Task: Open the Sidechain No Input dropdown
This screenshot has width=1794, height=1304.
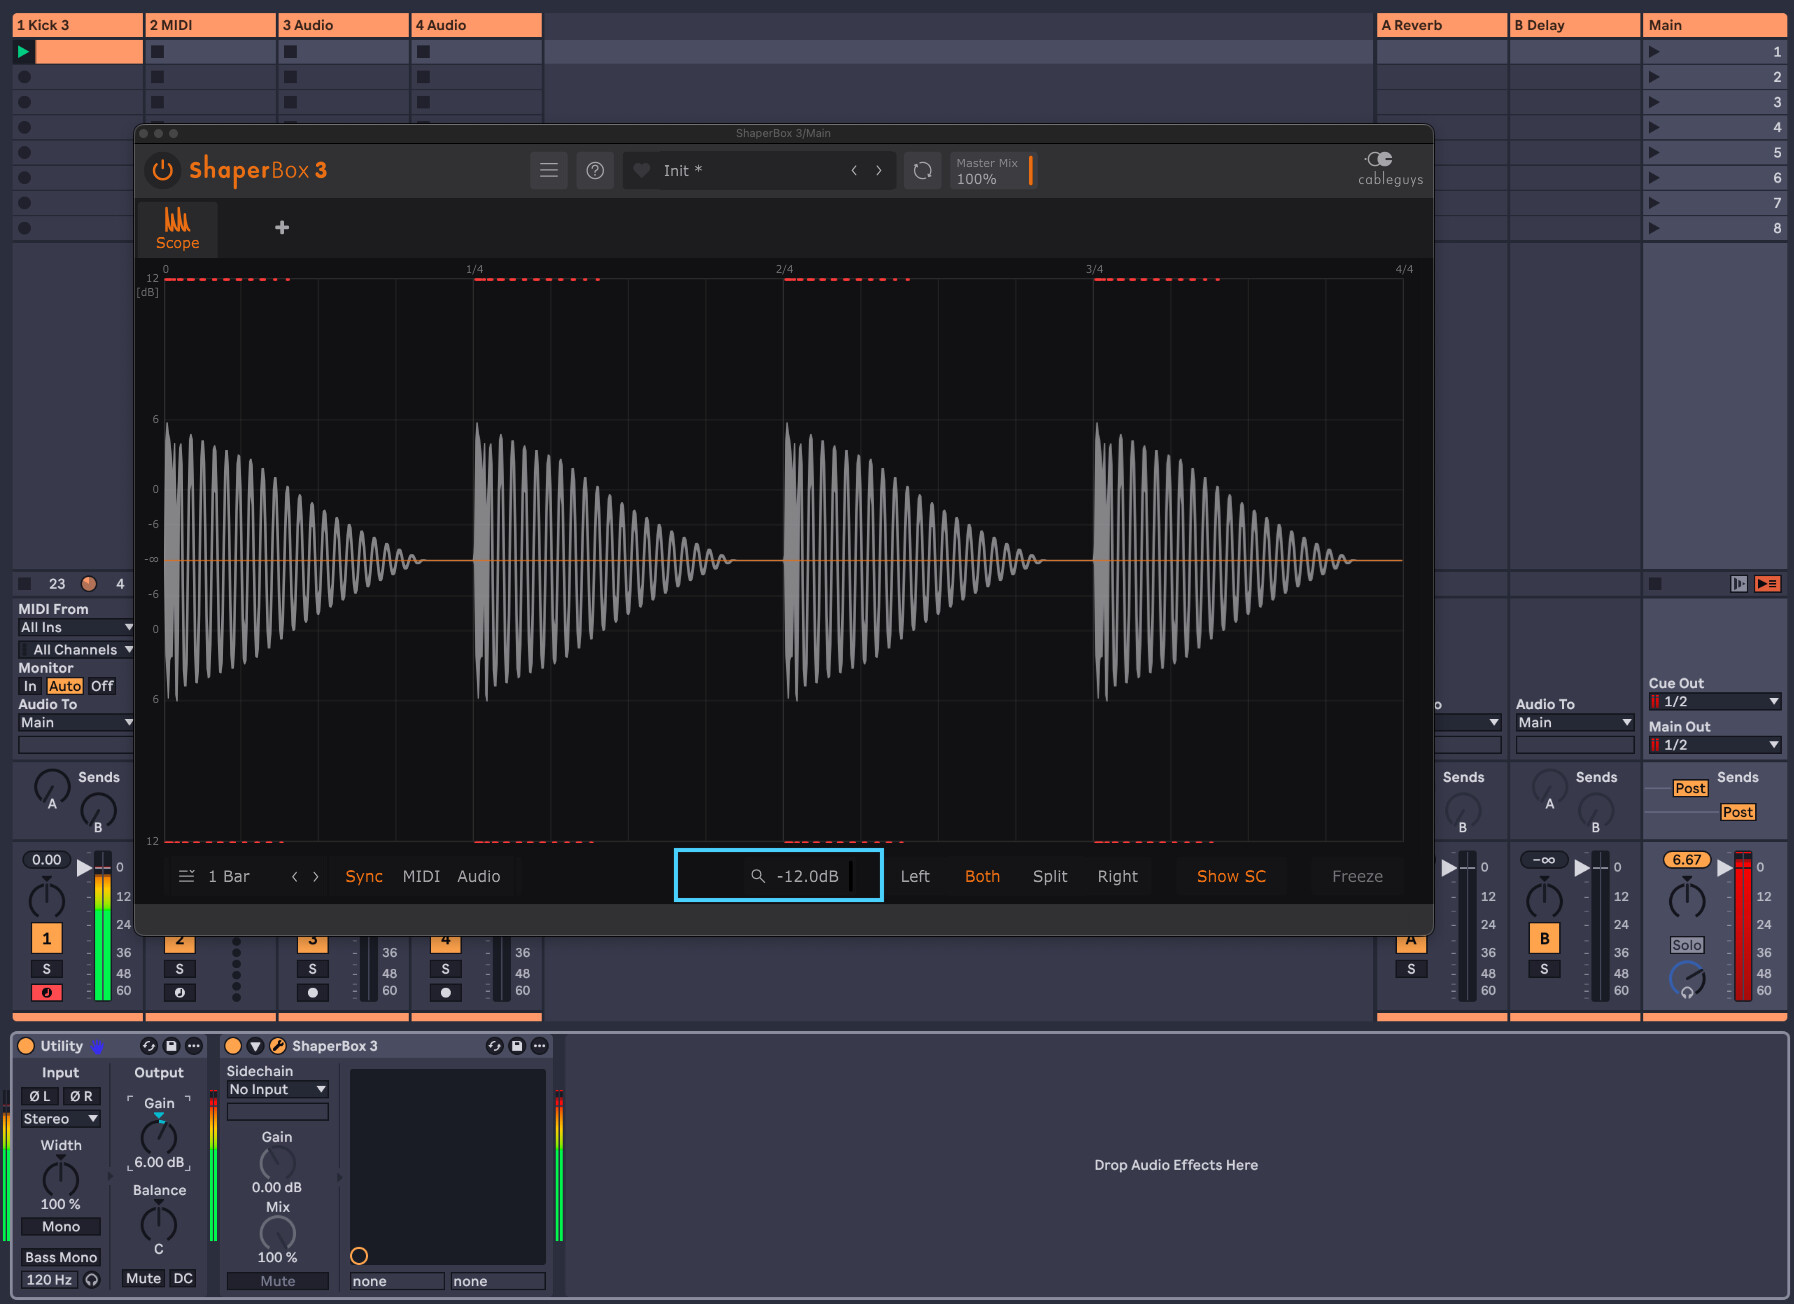Action: pos(277,1090)
